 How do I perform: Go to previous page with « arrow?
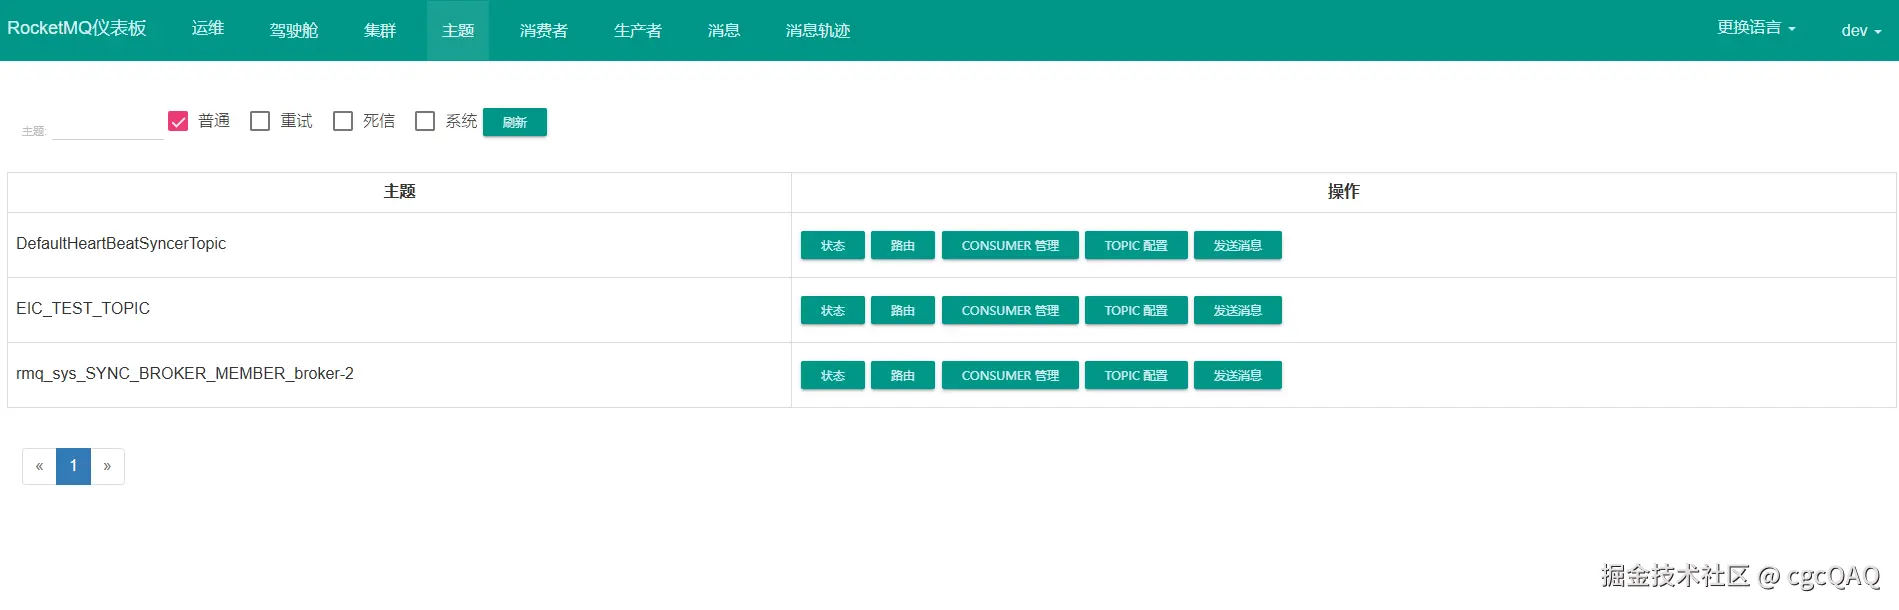tap(39, 466)
